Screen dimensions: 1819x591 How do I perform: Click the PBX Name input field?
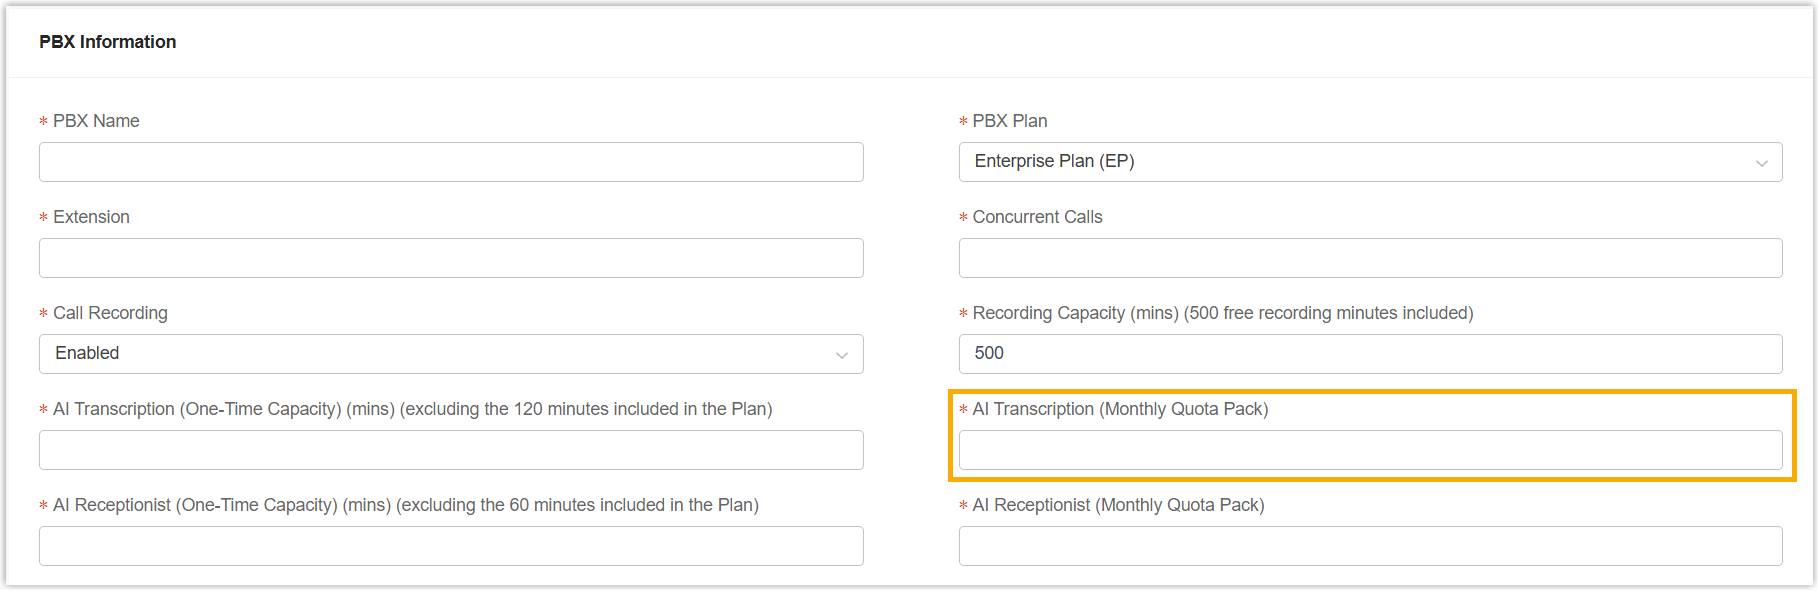(451, 162)
